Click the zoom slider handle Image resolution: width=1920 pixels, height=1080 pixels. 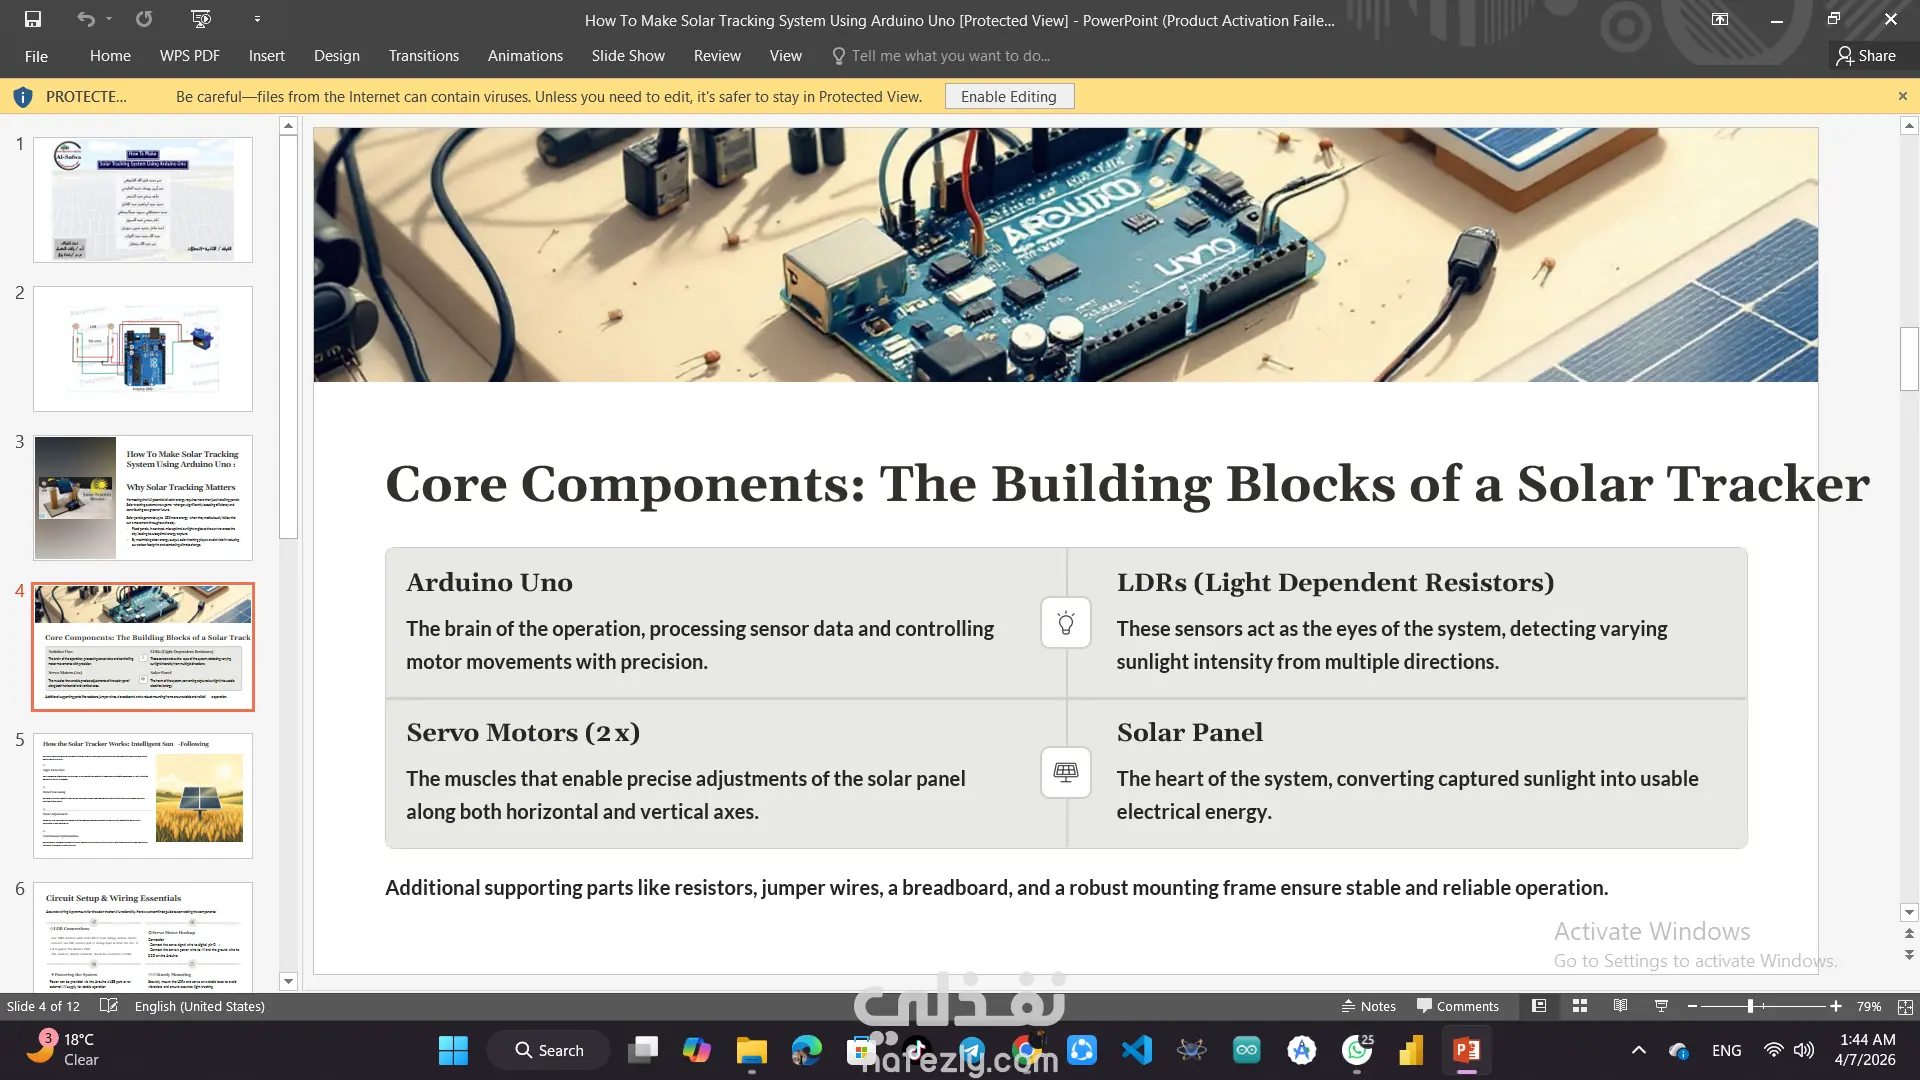(1750, 1006)
